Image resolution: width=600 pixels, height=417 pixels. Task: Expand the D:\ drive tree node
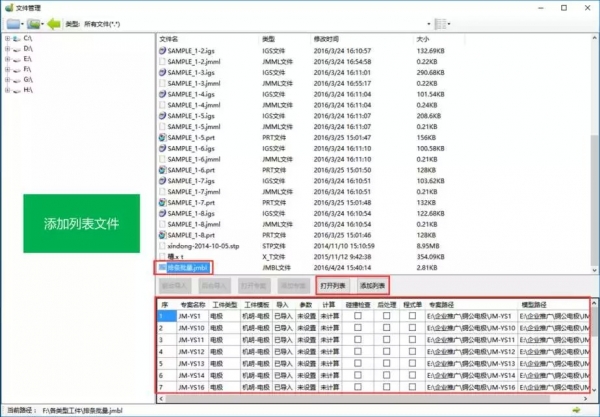tap(7, 48)
